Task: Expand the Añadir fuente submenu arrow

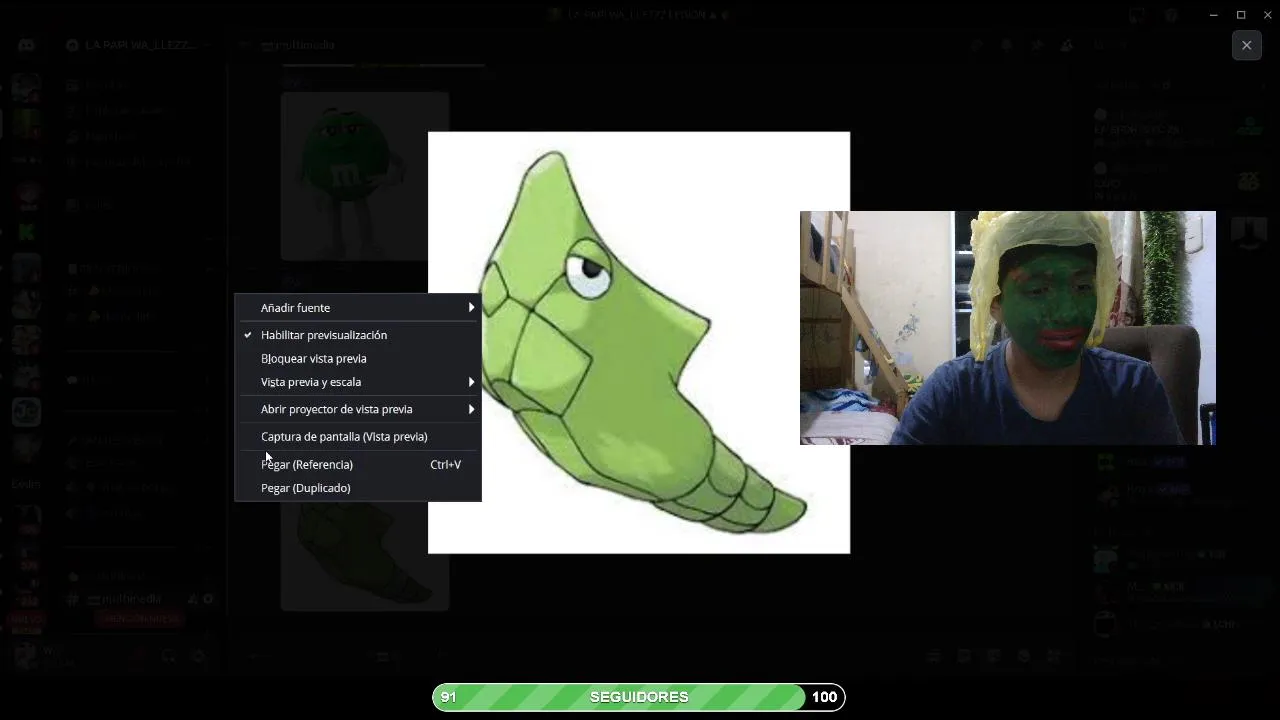Action: (471, 308)
